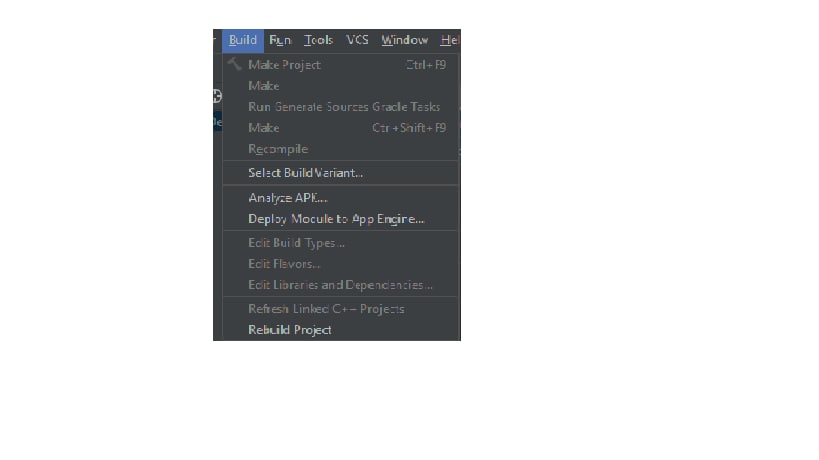Click the Make entry with Ctrl+Shift+F9 shortcut

pyautogui.click(x=340, y=128)
